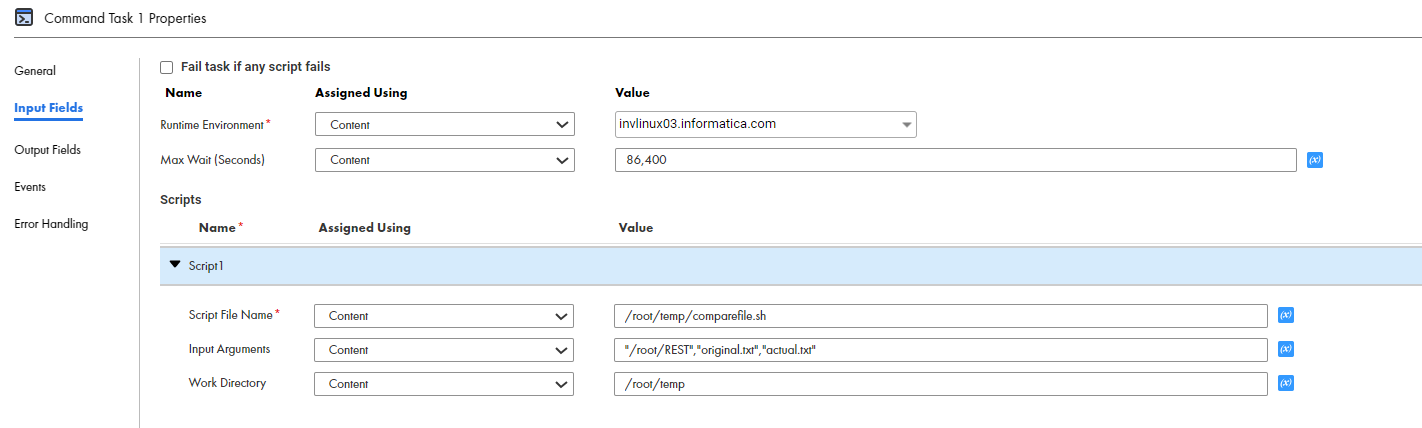The height and width of the screenshot is (428, 1422).
Task: Open formula editor icon for Max Wait
Action: 1316,160
